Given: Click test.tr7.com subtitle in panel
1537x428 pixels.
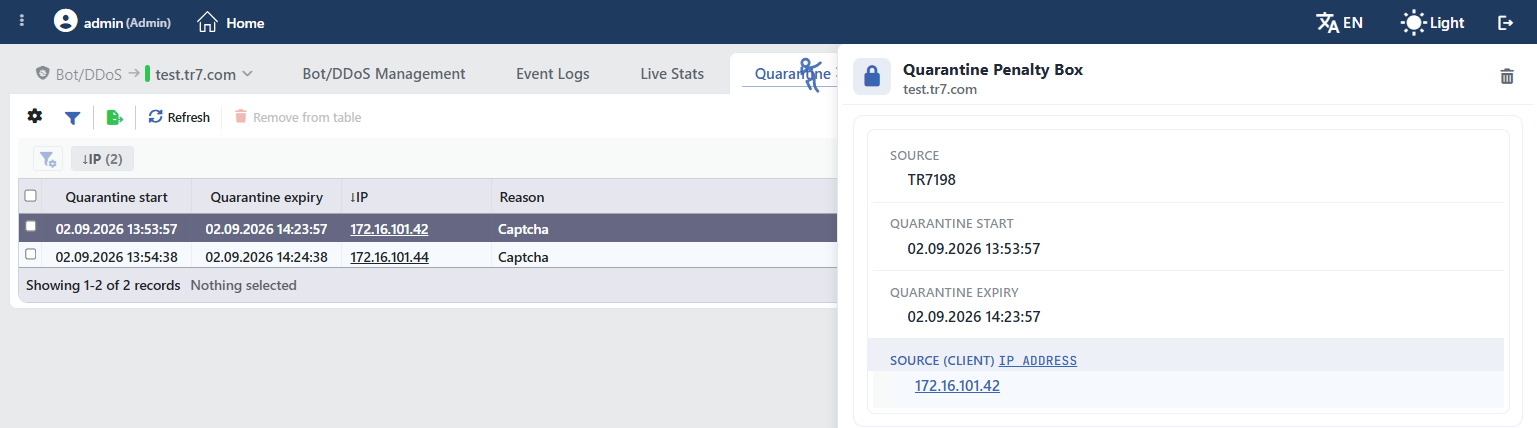Looking at the screenshot, I should point(940,89).
